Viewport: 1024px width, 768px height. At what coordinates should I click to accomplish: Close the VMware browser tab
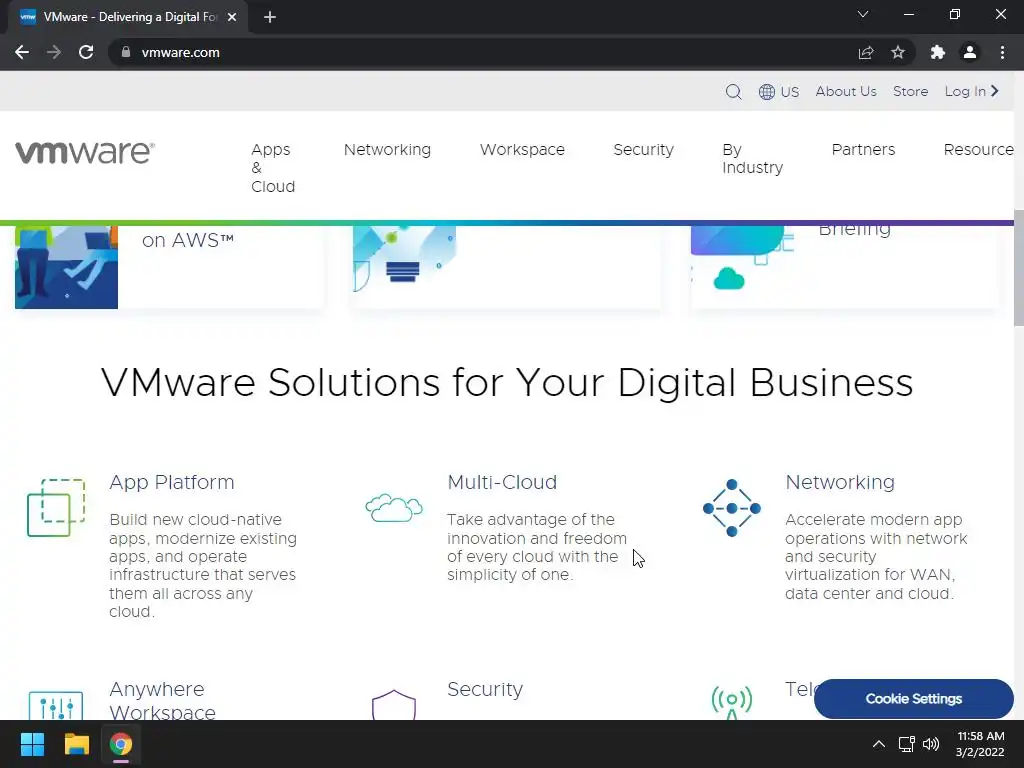232,17
